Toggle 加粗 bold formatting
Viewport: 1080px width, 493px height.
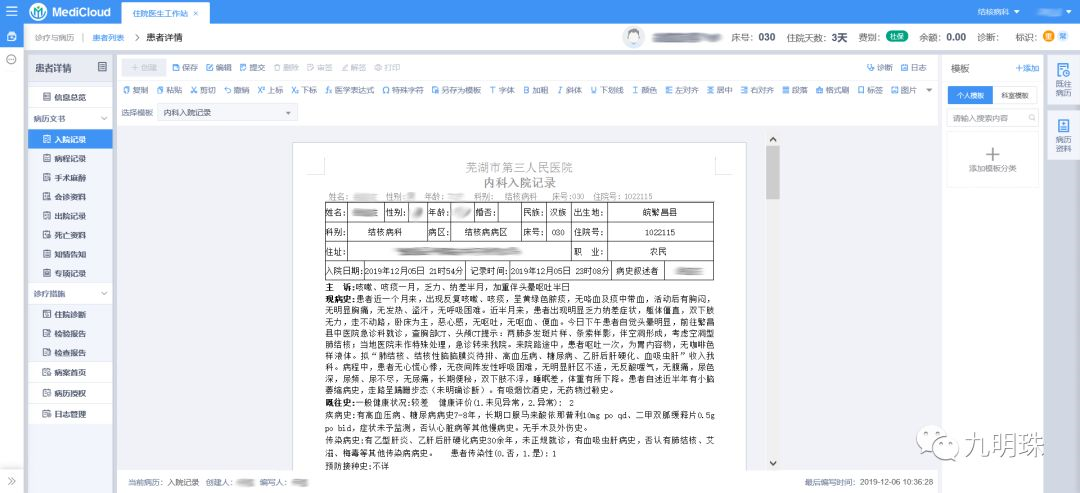pos(536,90)
